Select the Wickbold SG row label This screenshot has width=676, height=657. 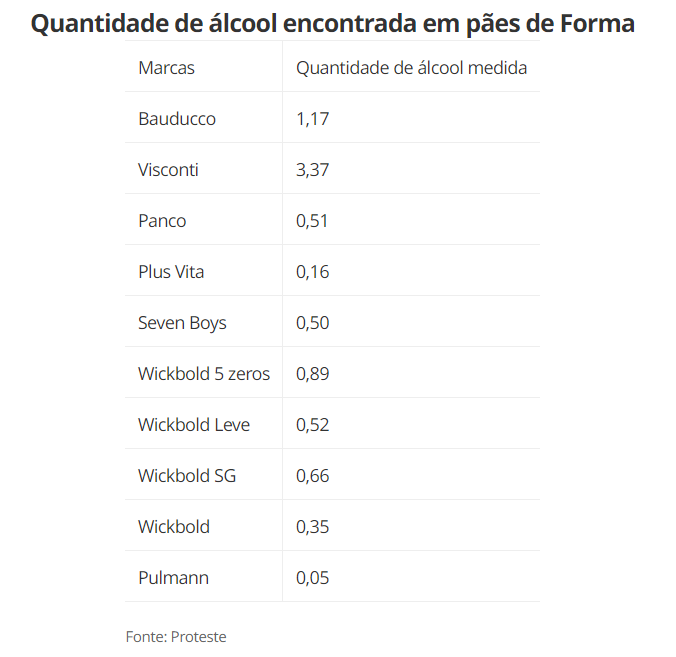187,476
